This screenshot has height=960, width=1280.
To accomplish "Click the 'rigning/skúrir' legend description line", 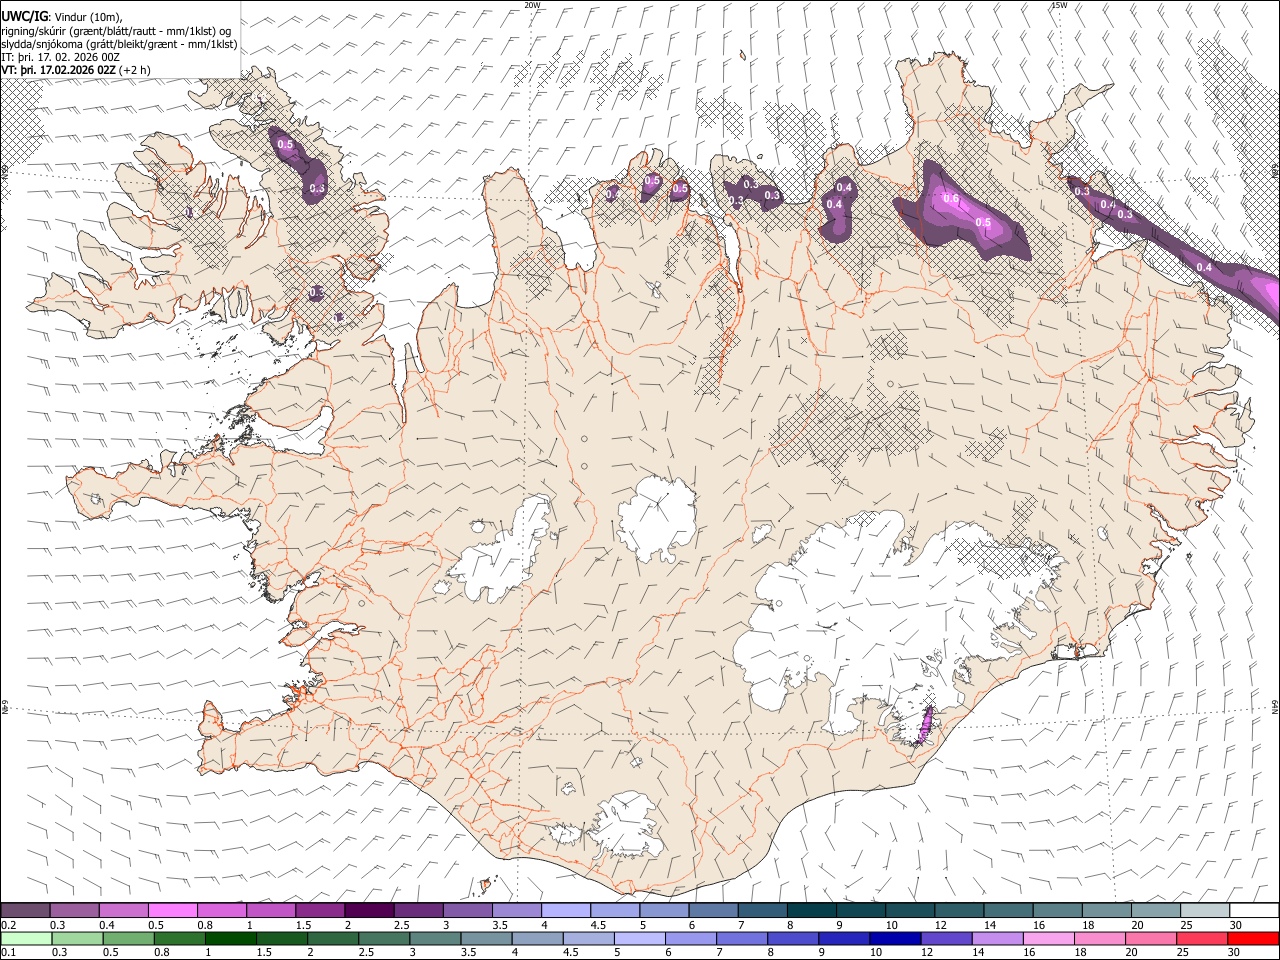I will 117,30.
